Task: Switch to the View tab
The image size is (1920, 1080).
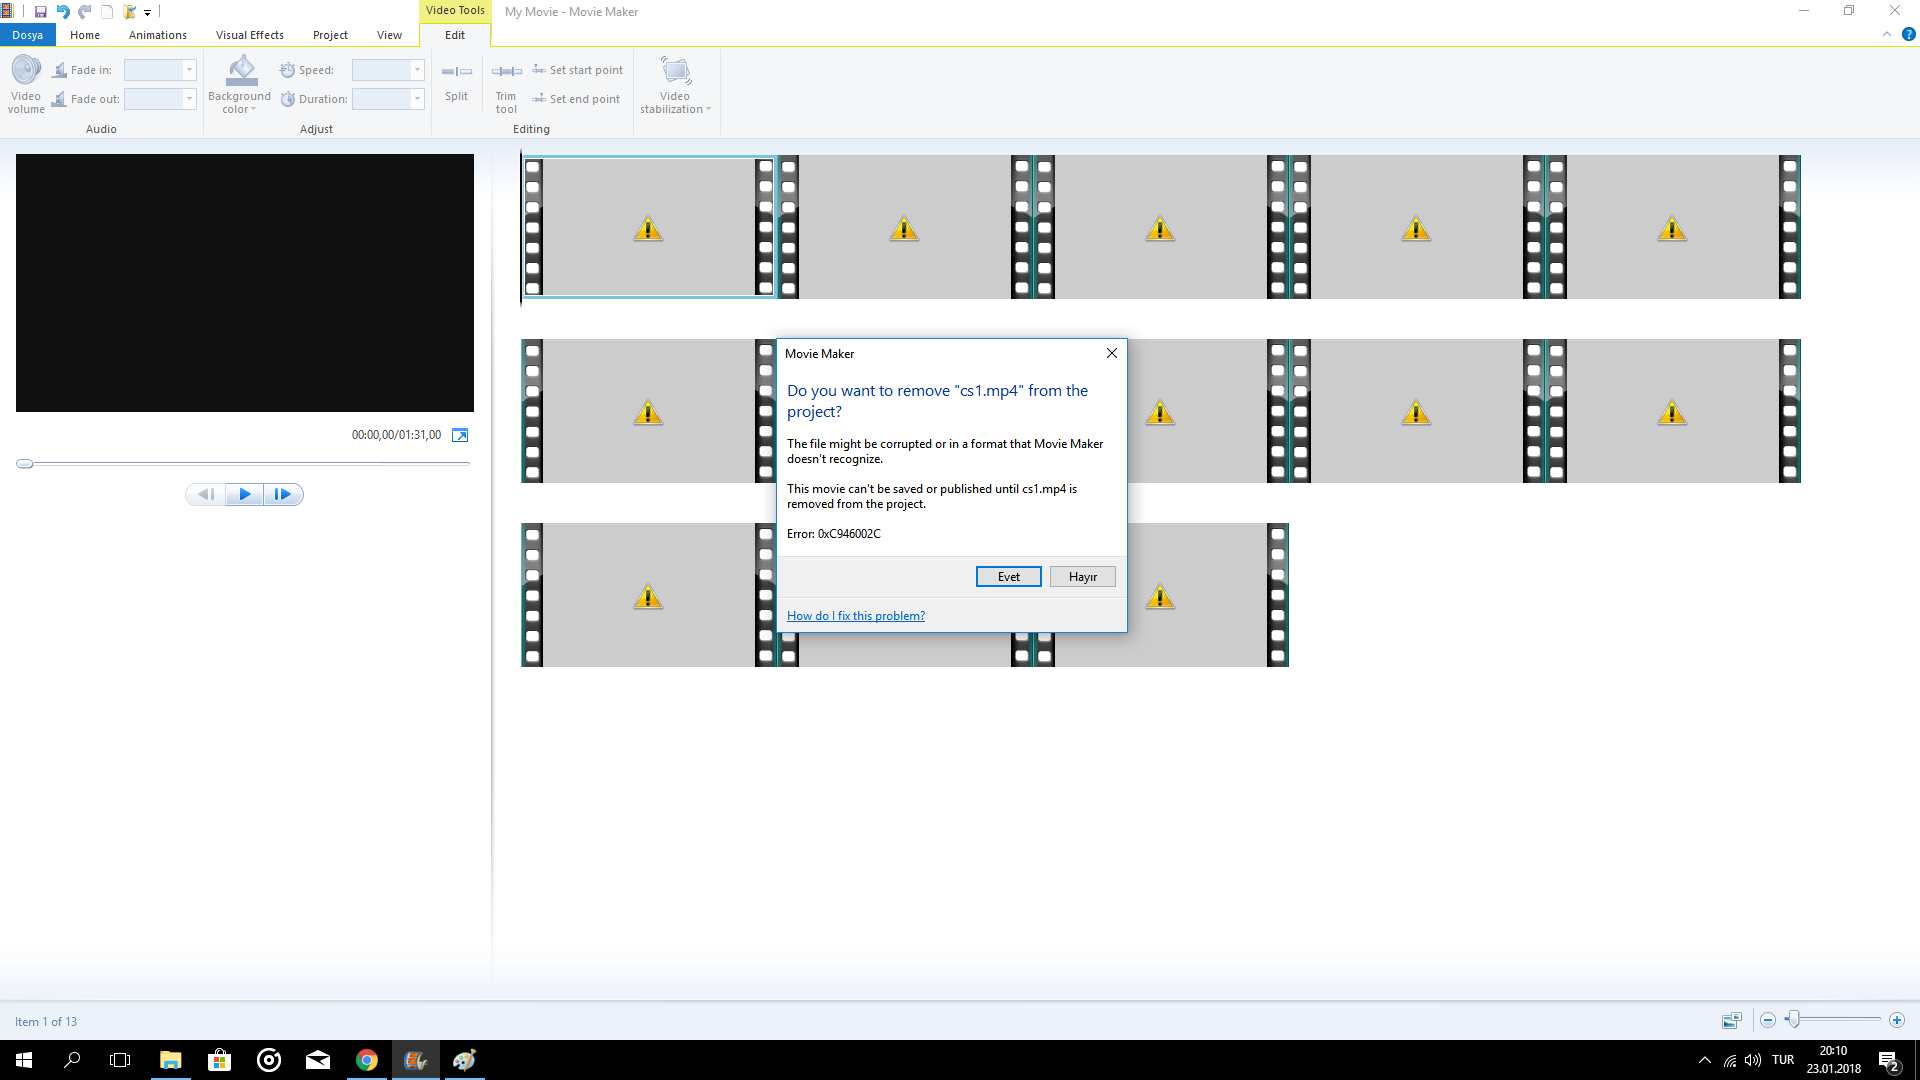Action: 389,35
